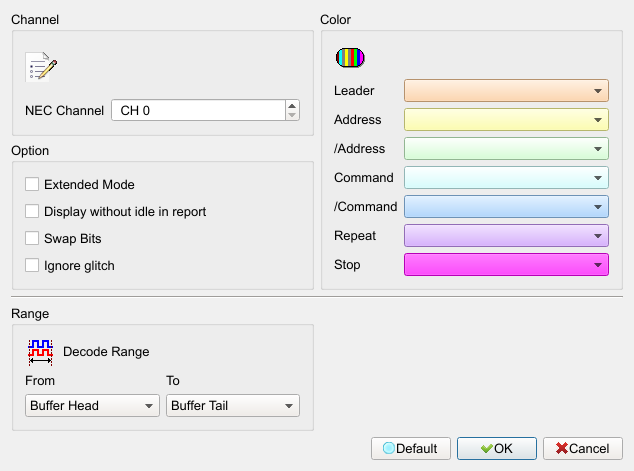The width and height of the screenshot is (634, 471).
Task: Enable Ignore glitch checkbox
Action: pos(32,265)
